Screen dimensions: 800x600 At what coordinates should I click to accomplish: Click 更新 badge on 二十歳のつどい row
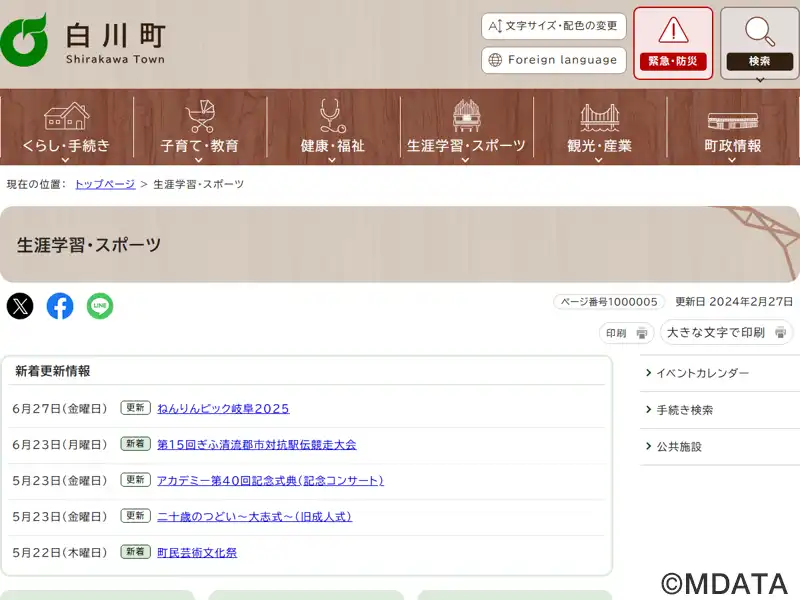coord(135,516)
